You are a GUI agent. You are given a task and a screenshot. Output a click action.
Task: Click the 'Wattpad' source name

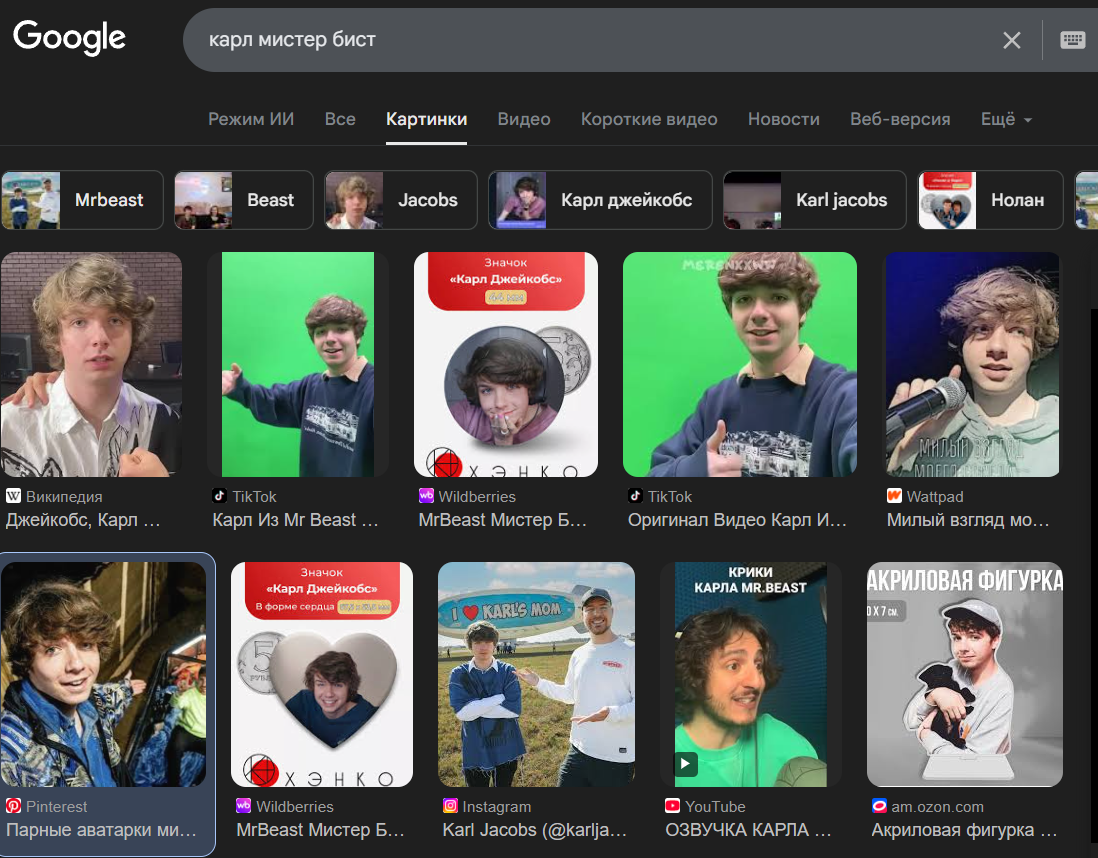tap(935, 497)
